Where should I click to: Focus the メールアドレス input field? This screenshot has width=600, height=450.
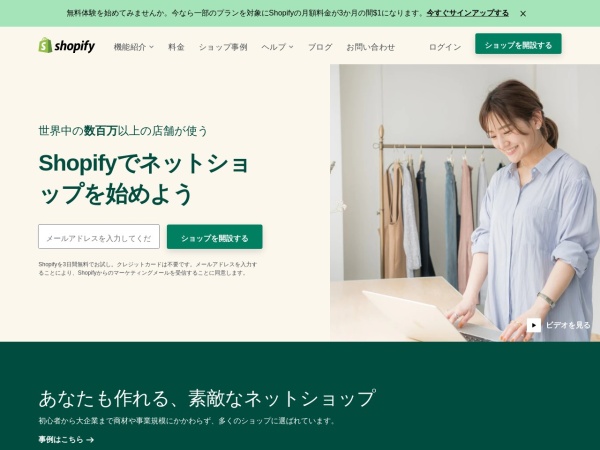pyautogui.click(x=99, y=236)
